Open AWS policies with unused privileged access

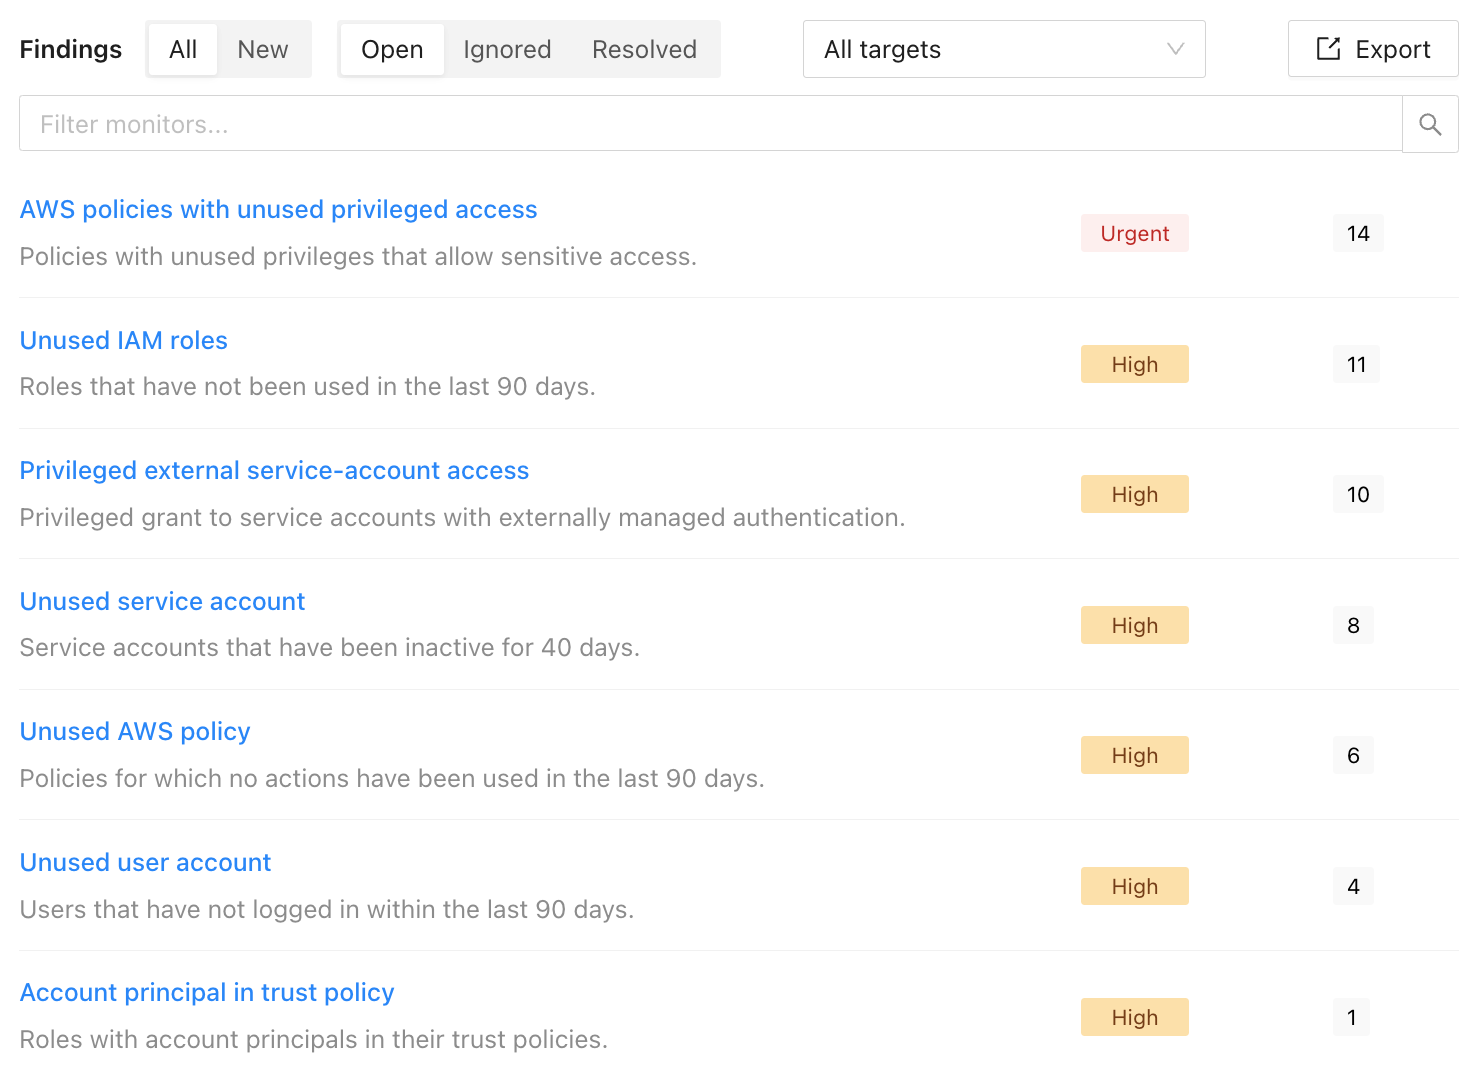click(278, 209)
